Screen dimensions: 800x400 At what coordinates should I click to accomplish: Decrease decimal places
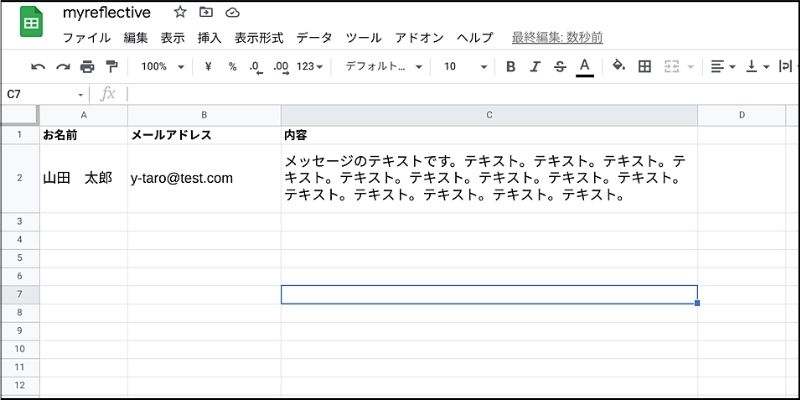click(256, 67)
